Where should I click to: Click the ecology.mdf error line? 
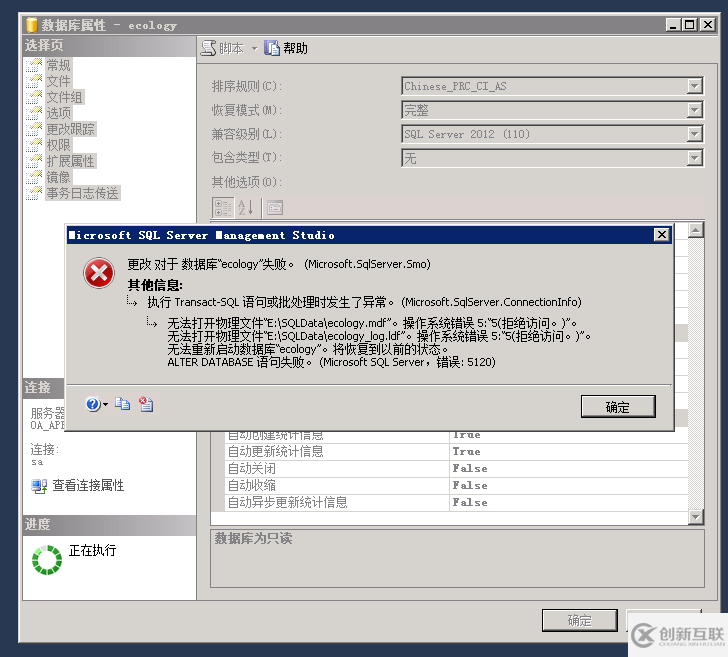tap(372, 323)
